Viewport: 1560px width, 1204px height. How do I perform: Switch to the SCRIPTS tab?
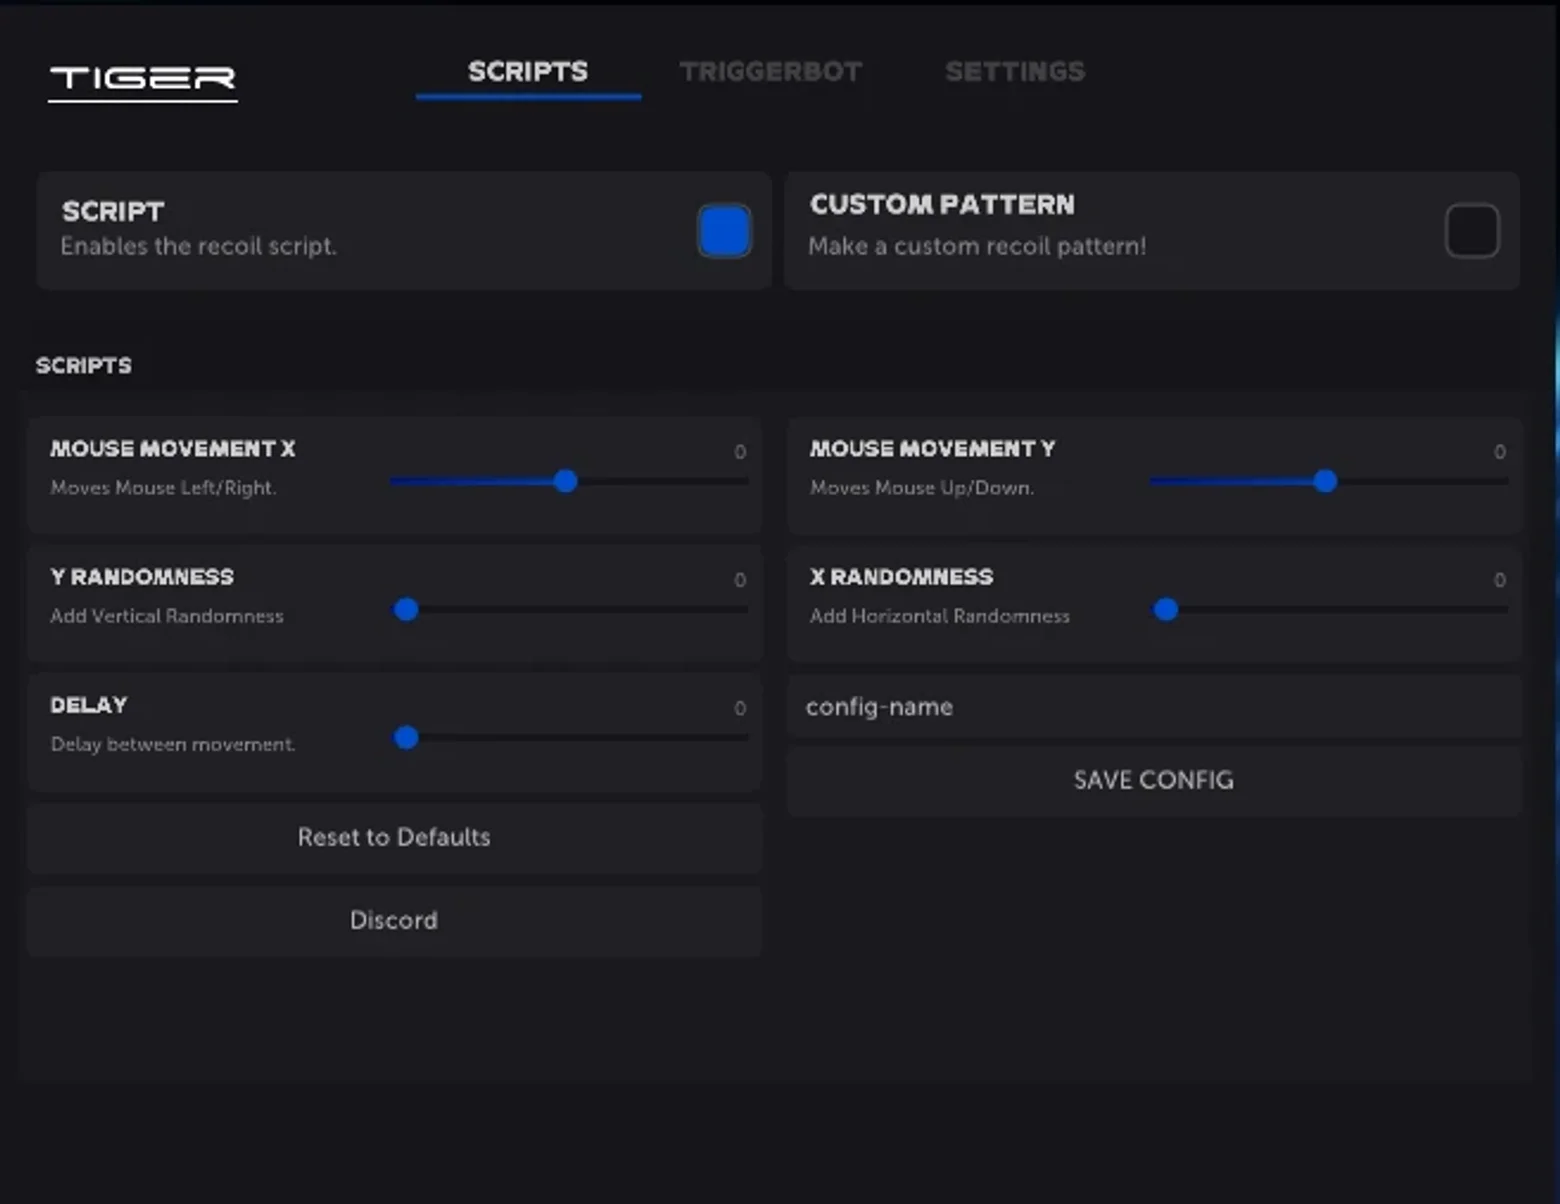(x=528, y=72)
